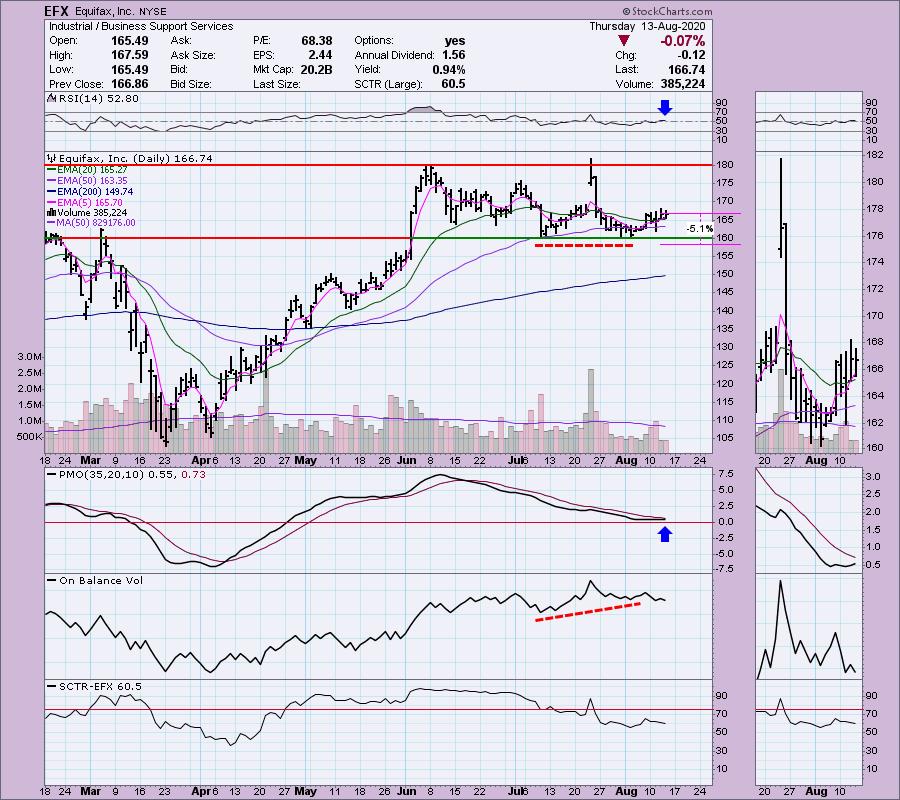Click the '1.5M' volume axis label
The height and width of the screenshot is (800, 900).
[30, 405]
